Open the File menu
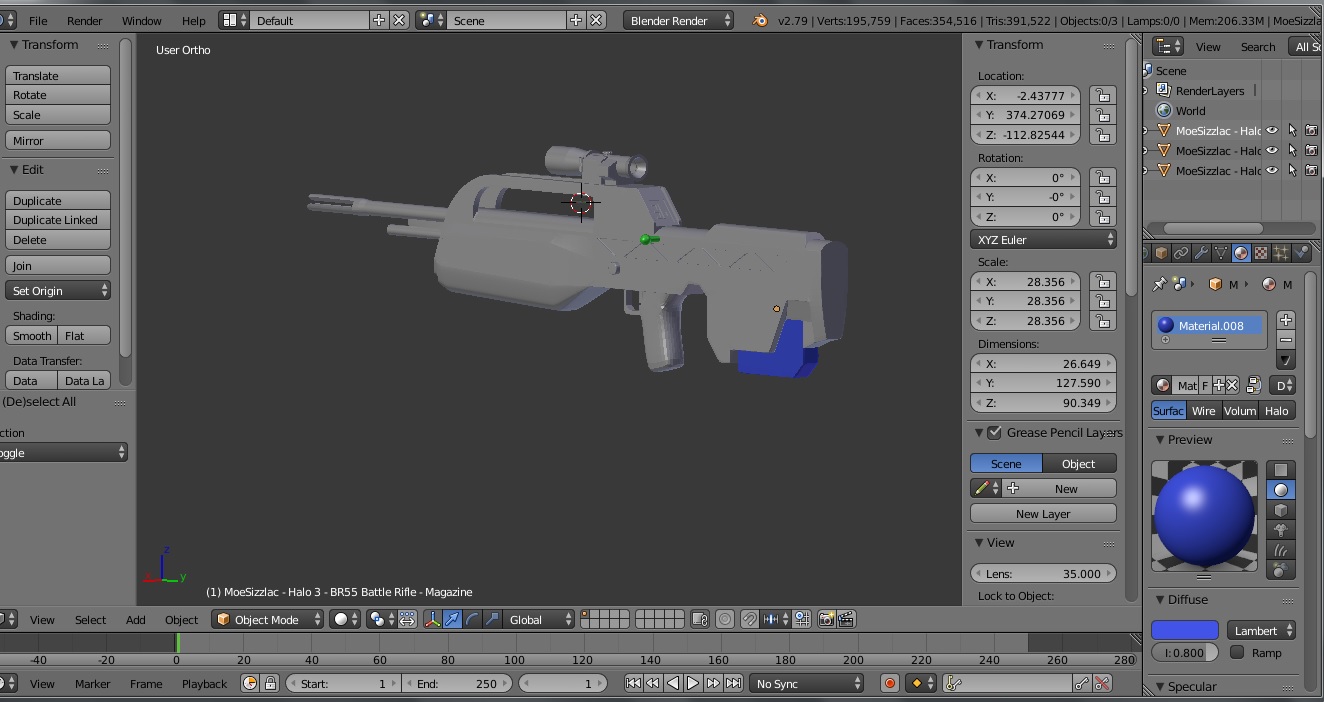Viewport: 1324px width, 702px height. pyautogui.click(x=38, y=21)
